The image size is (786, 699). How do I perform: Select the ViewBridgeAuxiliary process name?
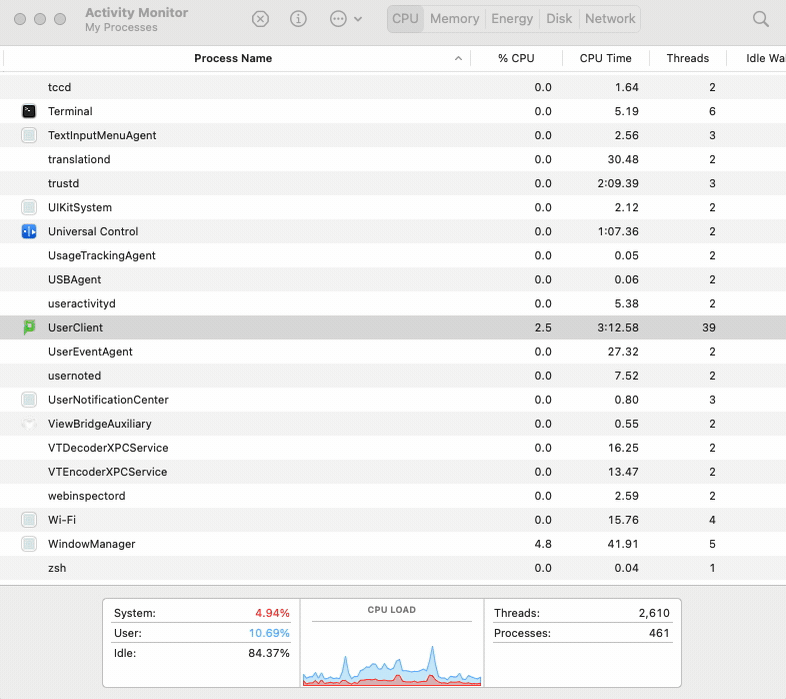pyautogui.click(x=100, y=424)
